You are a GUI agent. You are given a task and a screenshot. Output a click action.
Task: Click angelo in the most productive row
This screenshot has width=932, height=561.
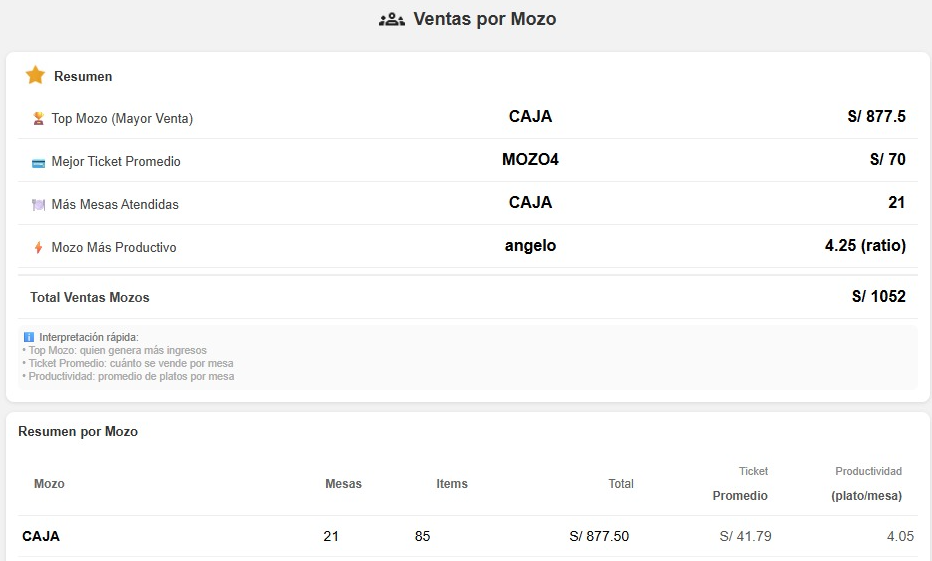click(x=530, y=245)
